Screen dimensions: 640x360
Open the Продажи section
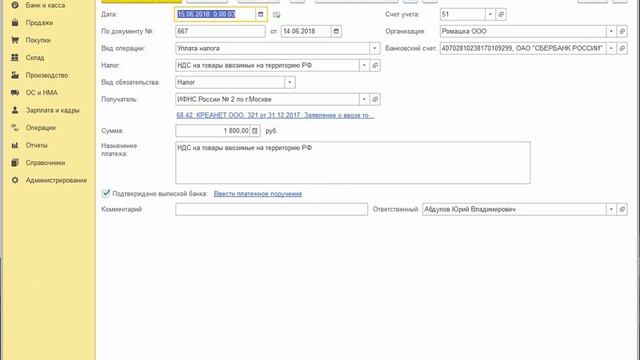pyautogui.click(x=39, y=23)
